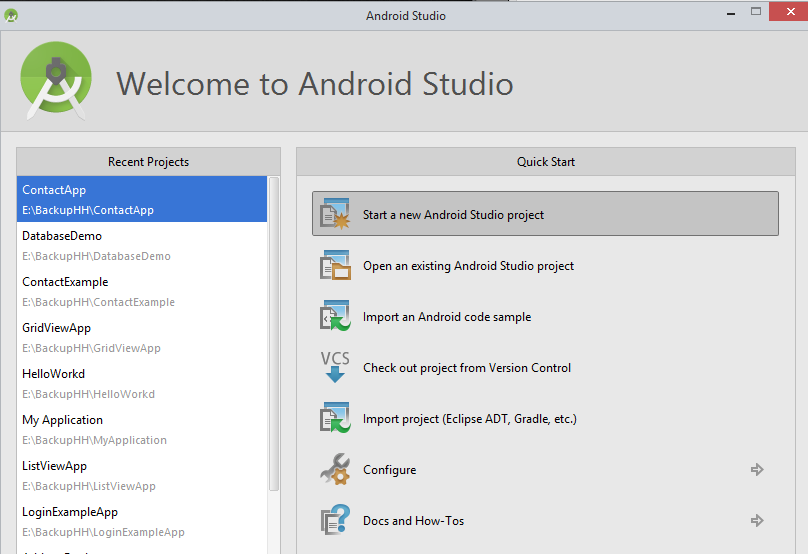Open the DatabaseDemo recent project
808x554 pixels.
62,236
